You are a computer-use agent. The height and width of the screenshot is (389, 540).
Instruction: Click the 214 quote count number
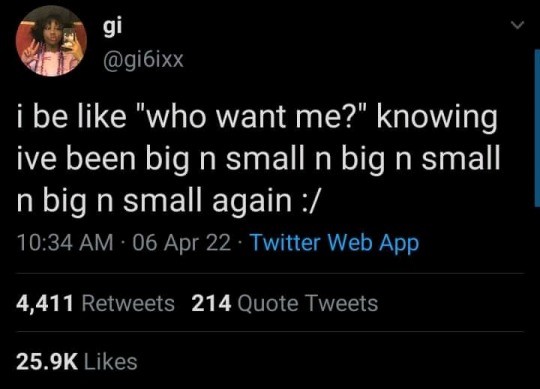click(211, 303)
